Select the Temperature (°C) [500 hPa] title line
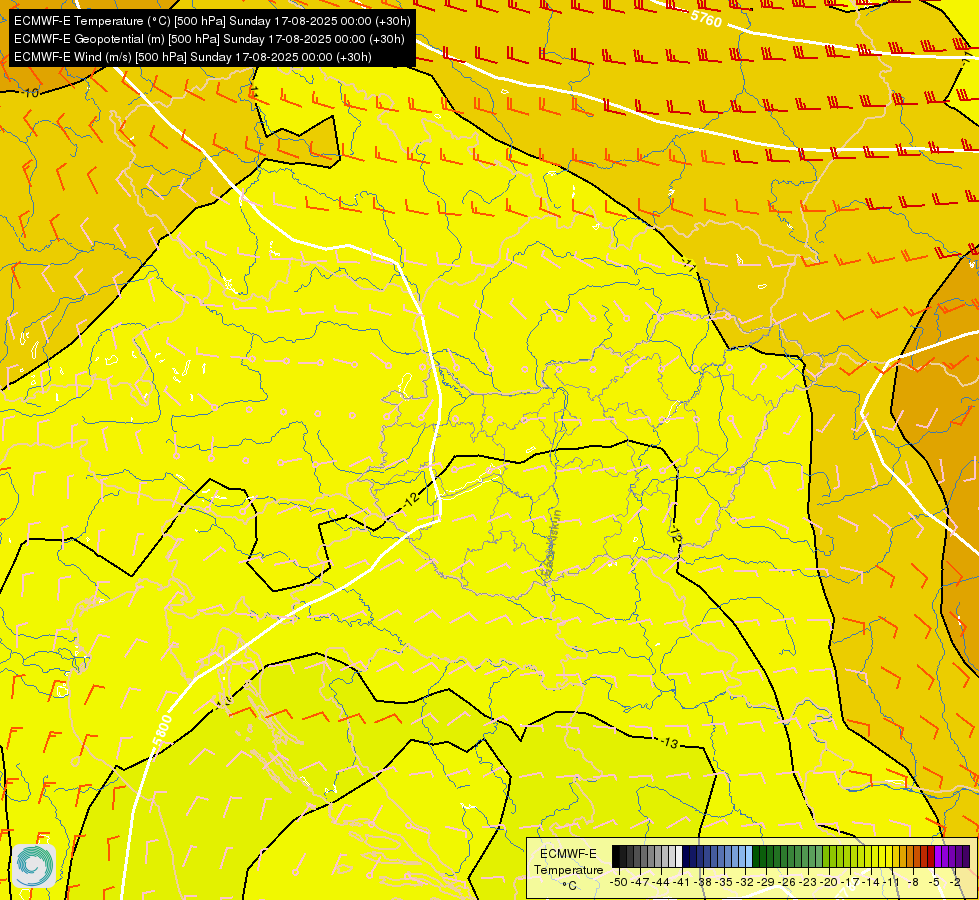The image size is (979, 900). (212, 21)
